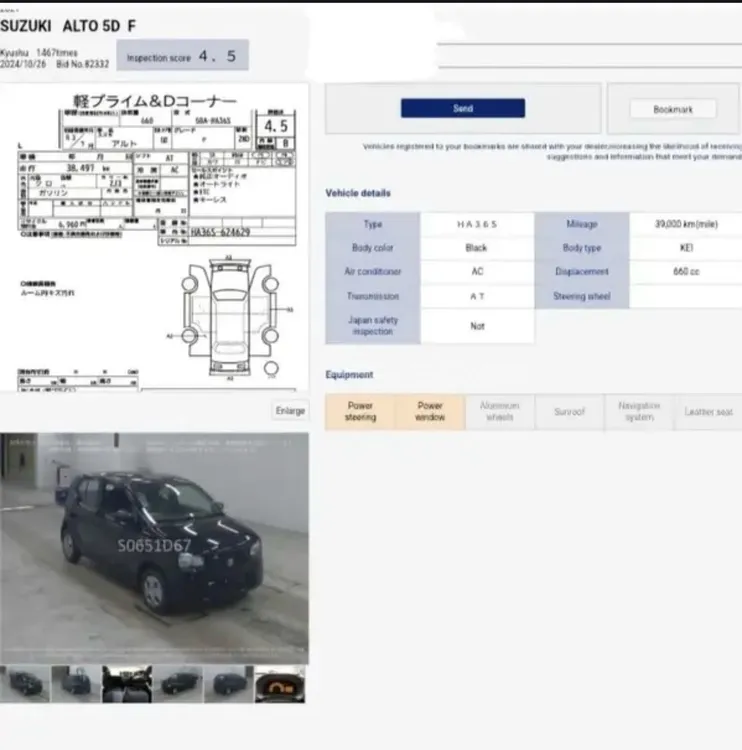This screenshot has width=742, height=750.
Task: Select fourth thumbnail of car side
Action: click(x=178, y=684)
